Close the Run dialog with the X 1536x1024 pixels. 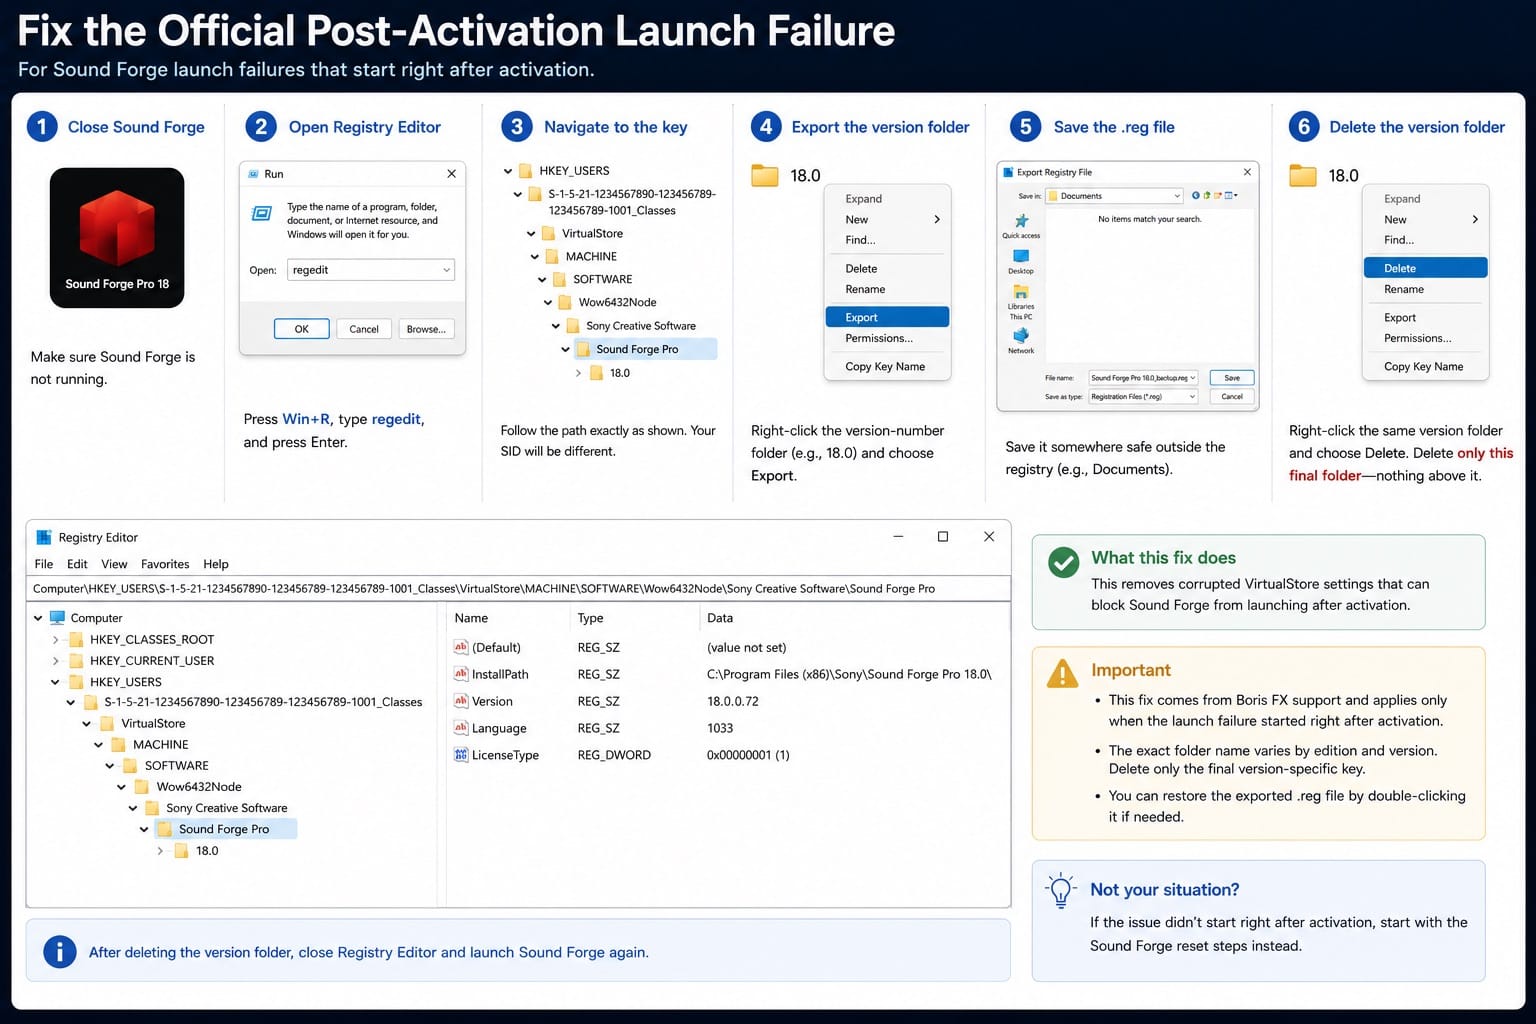[451, 174]
